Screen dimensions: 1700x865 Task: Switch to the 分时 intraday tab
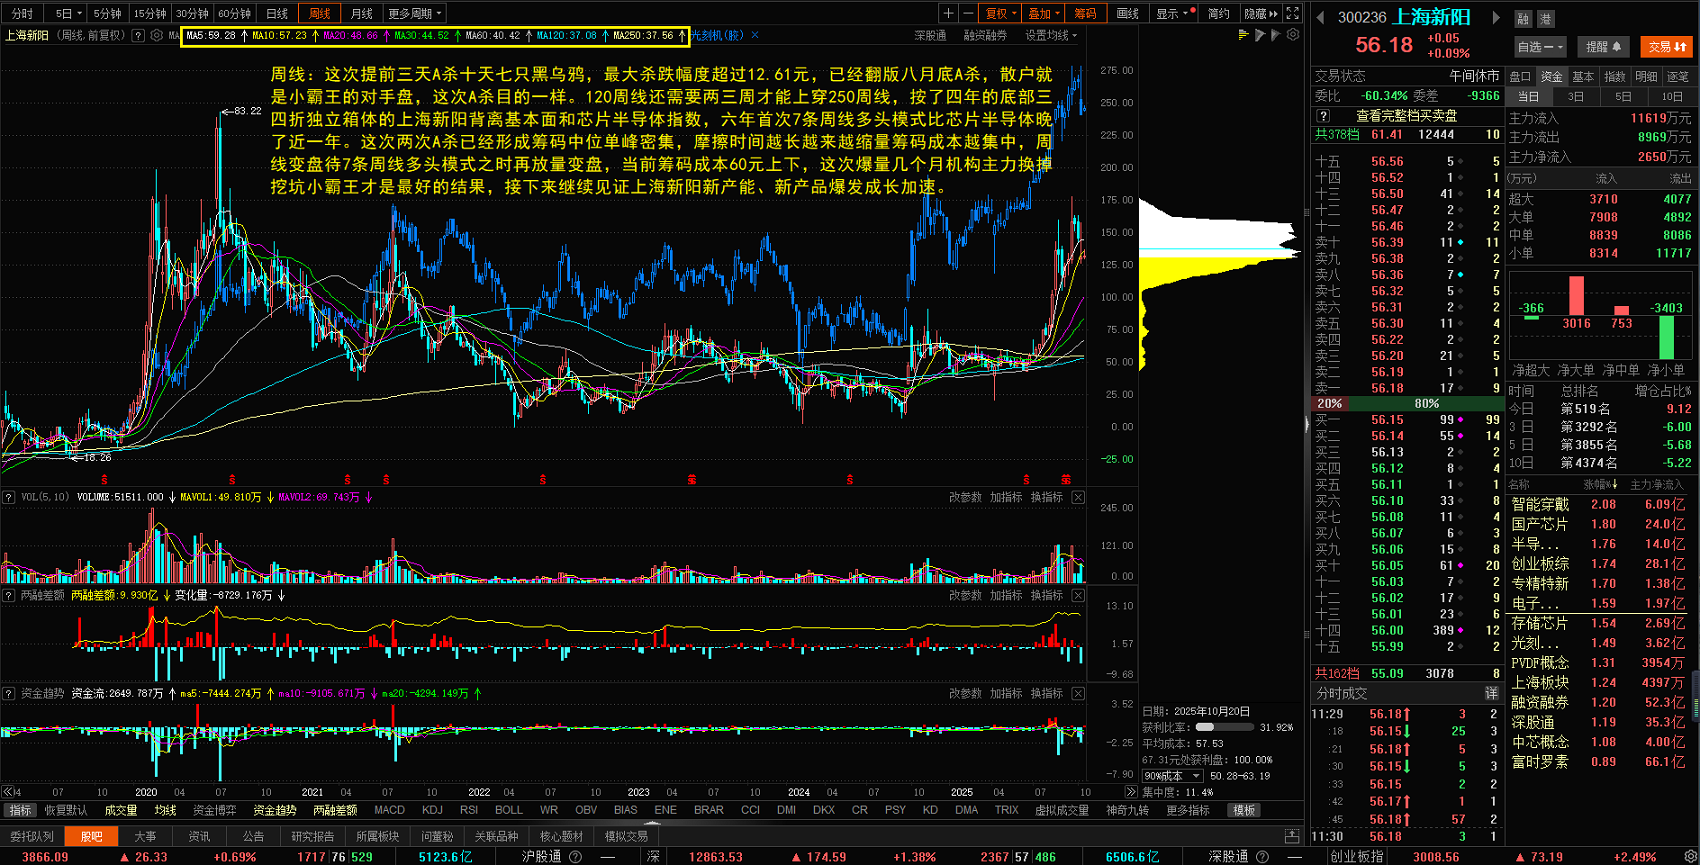[22, 13]
